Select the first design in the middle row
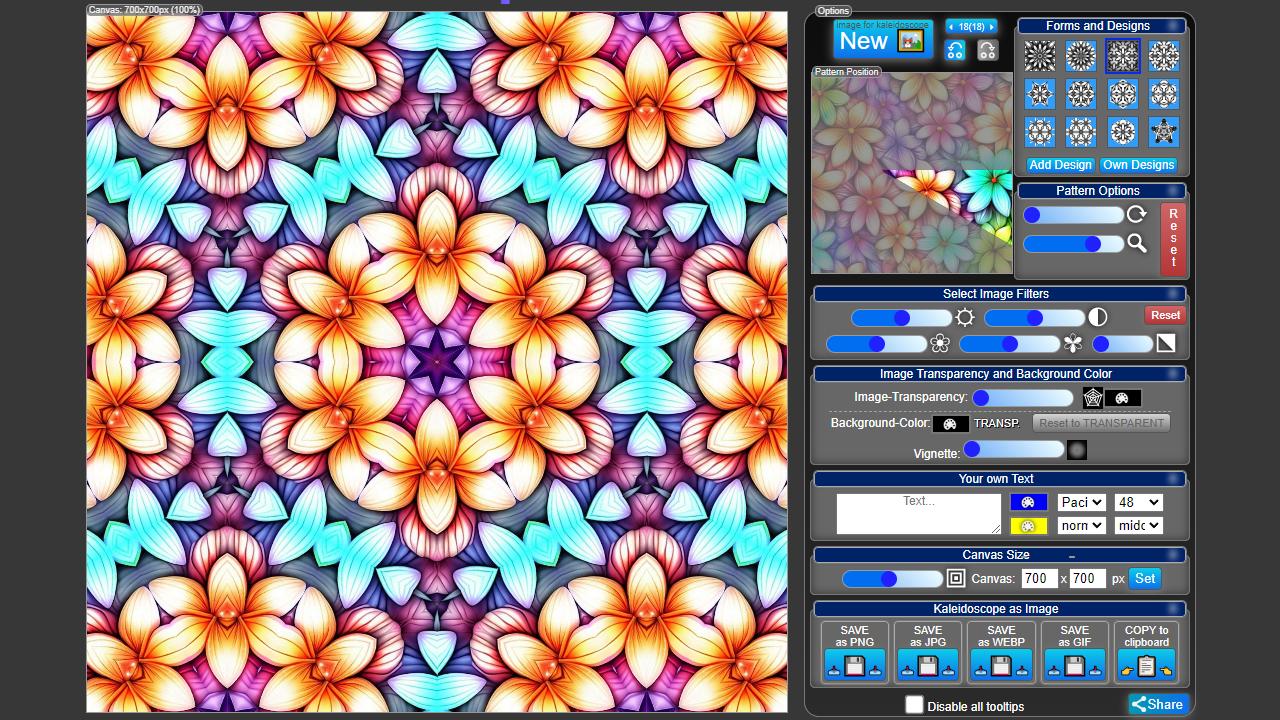Viewport: 1280px width, 720px height. point(1040,94)
